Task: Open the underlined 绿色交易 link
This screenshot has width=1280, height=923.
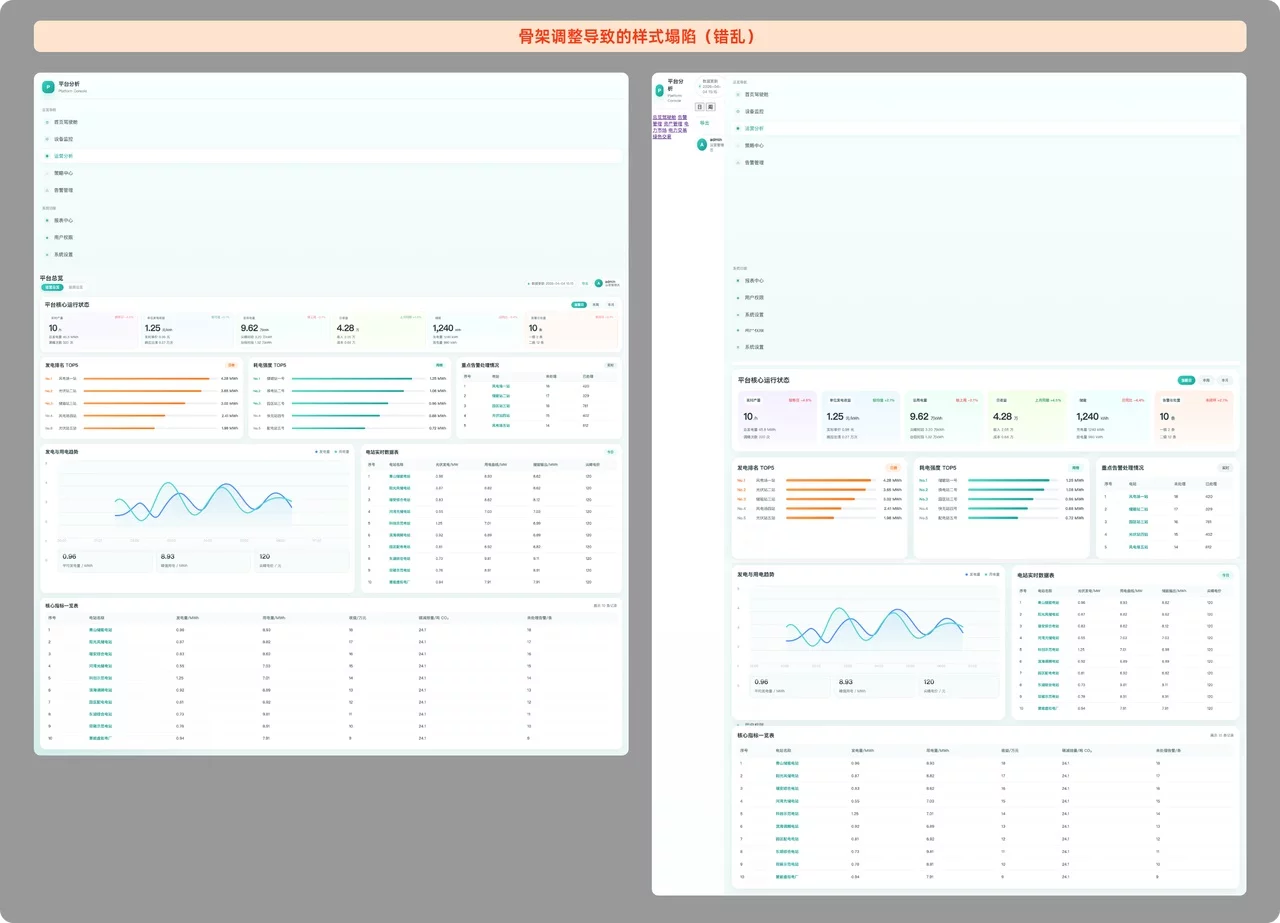Action: (660, 137)
